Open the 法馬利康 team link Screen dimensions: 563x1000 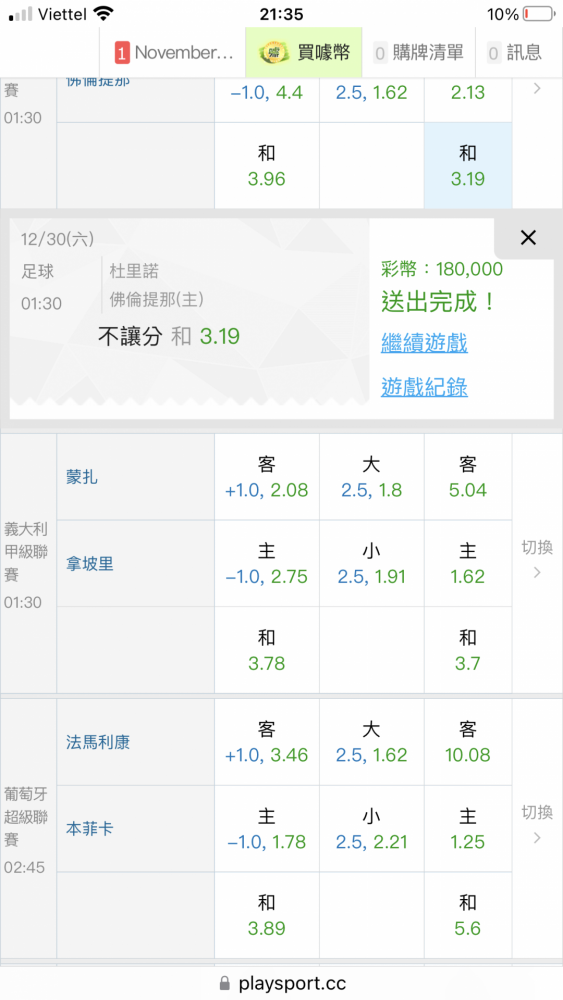click(98, 742)
